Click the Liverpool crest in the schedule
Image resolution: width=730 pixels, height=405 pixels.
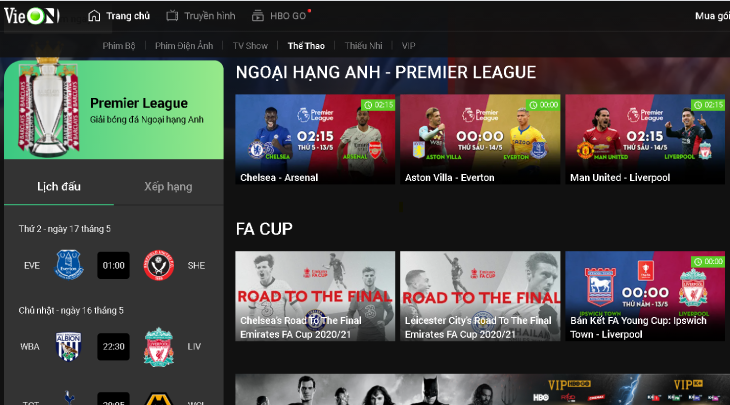coord(159,347)
